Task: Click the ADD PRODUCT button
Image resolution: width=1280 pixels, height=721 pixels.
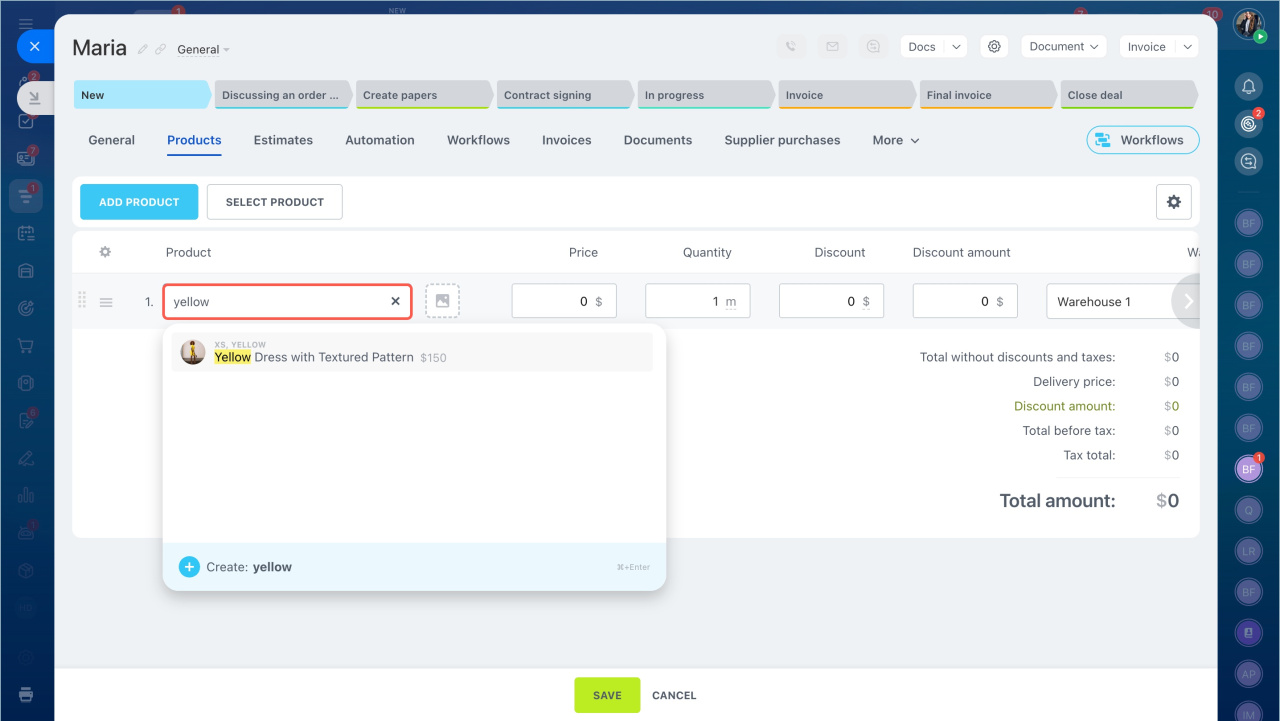Action: (139, 202)
